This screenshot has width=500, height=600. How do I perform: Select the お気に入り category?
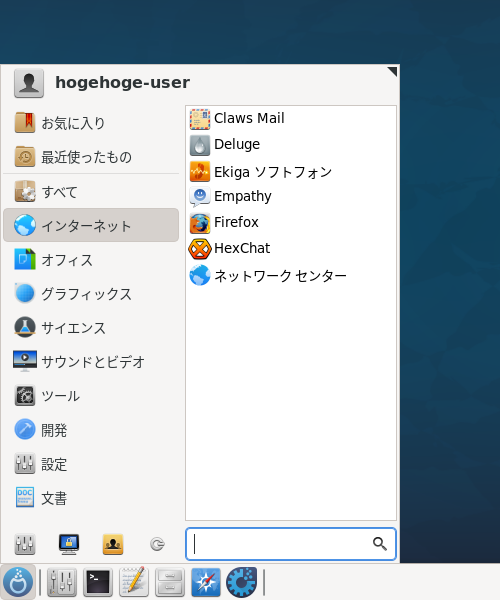point(91,123)
